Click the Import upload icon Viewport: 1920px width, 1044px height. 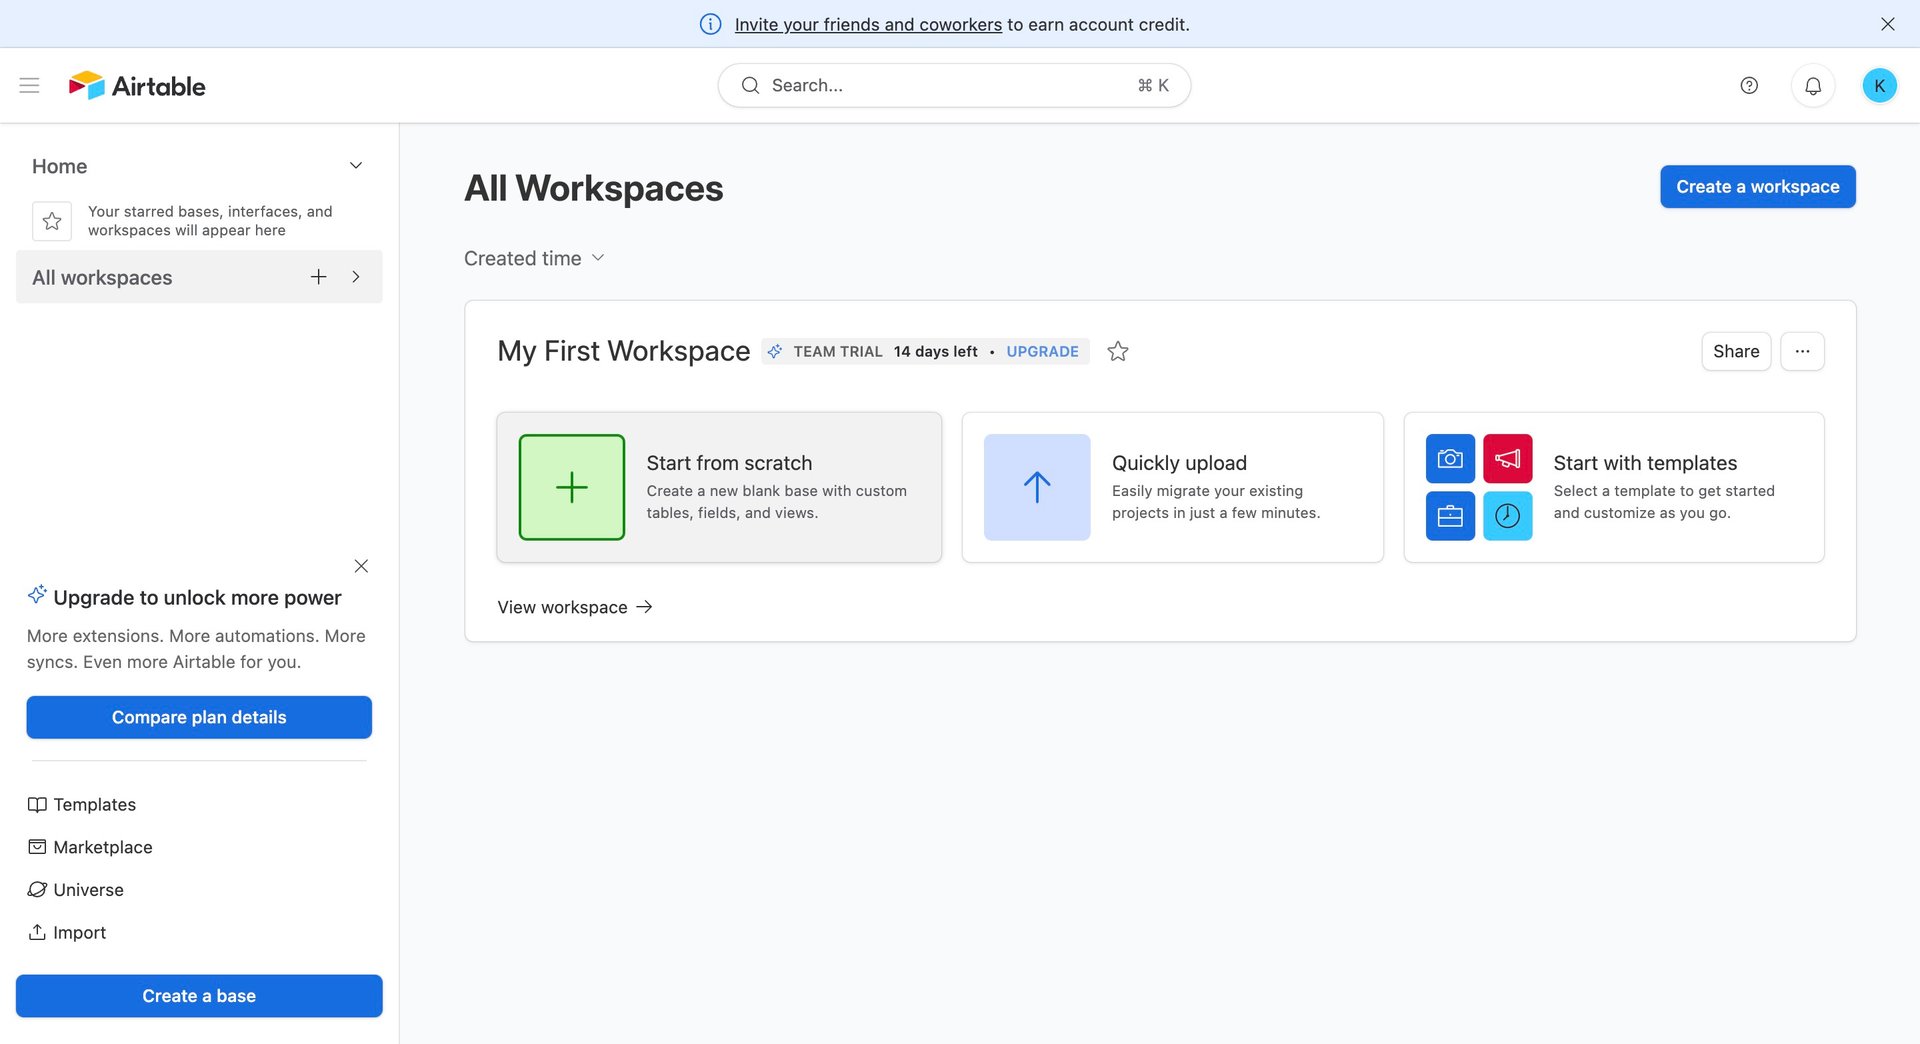tap(37, 932)
